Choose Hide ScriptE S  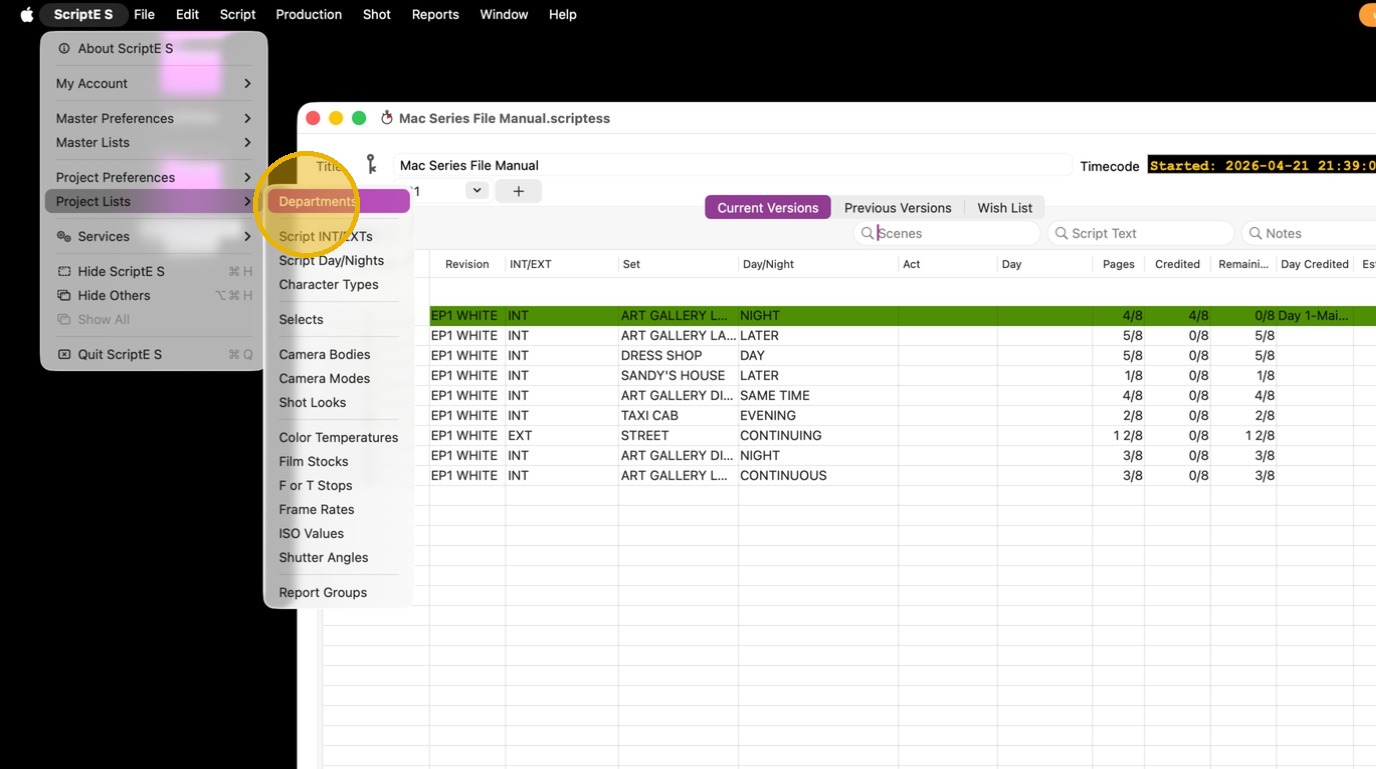click(x=154, y=271)
